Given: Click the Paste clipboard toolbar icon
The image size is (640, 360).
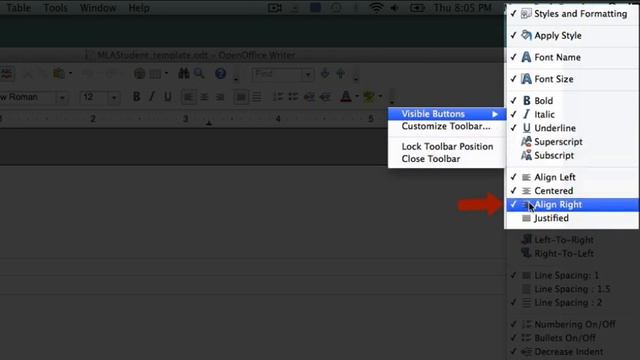Looking at the screenshot, I should [59, 73].
